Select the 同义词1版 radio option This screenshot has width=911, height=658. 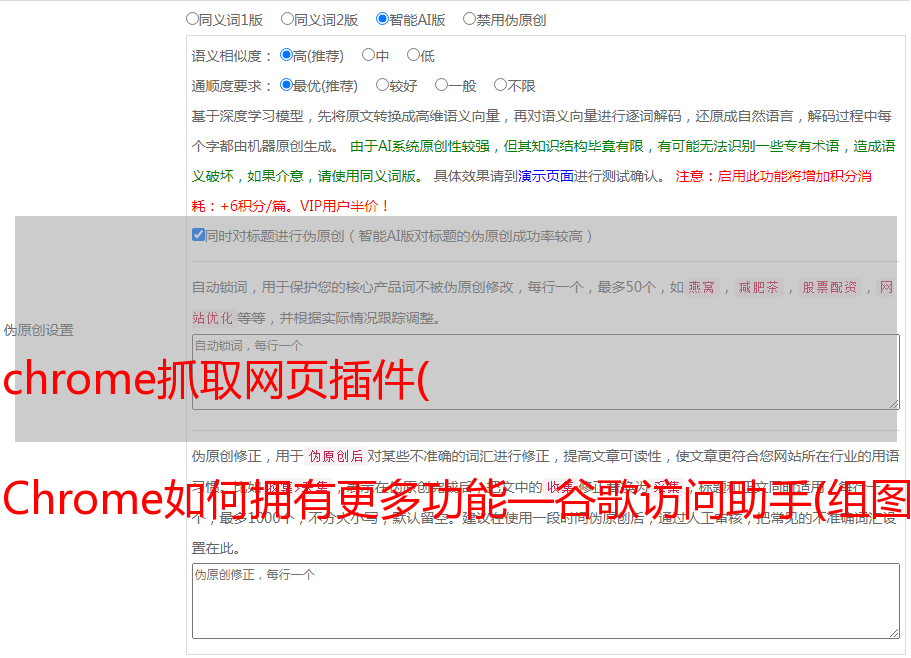[x=192, y=19]
